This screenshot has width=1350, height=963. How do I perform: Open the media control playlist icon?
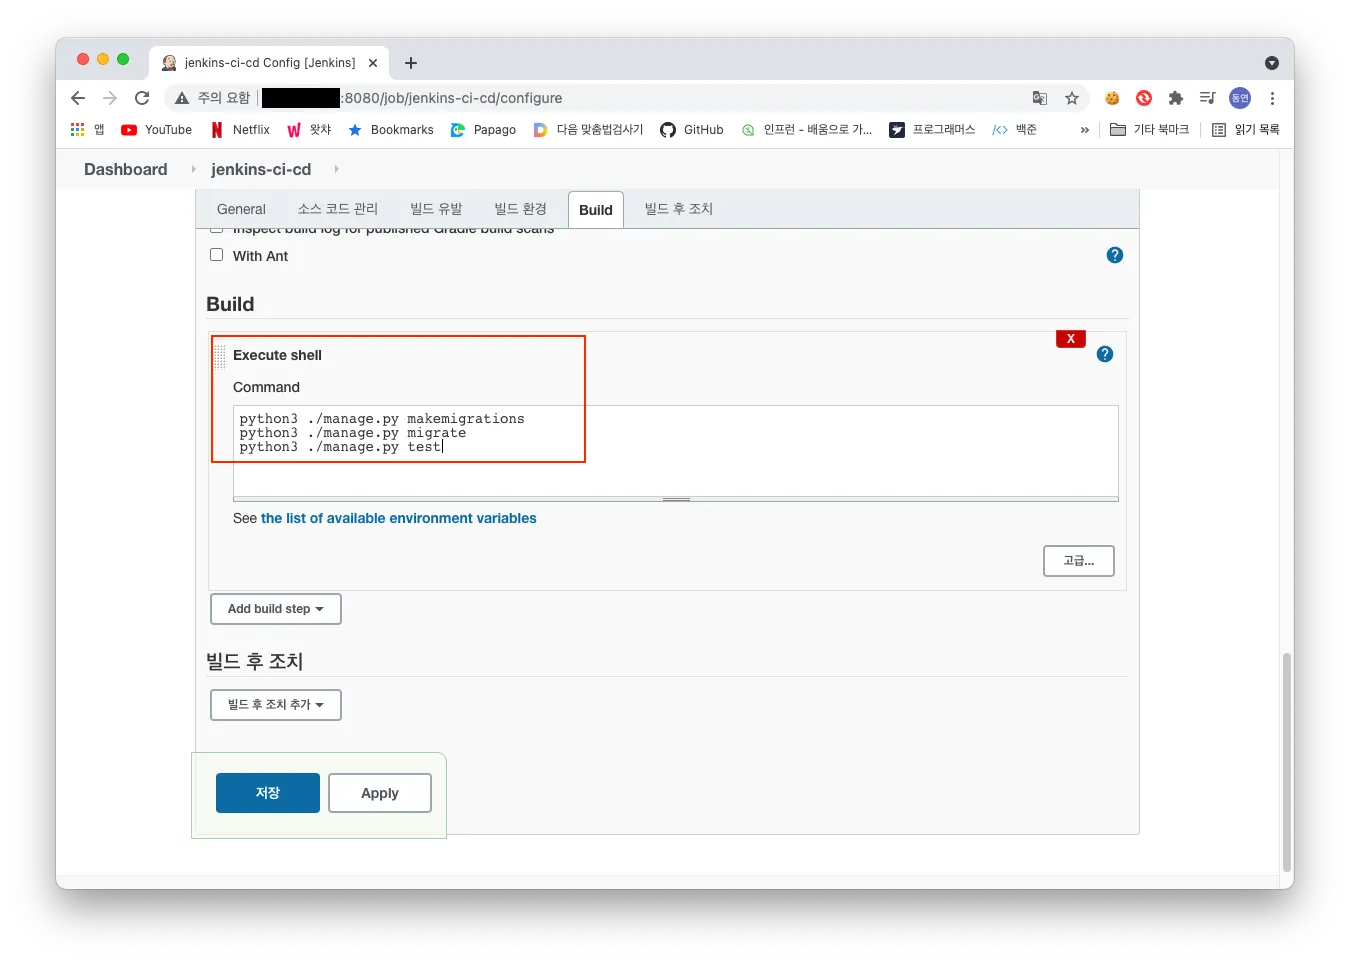point(1208,98)
